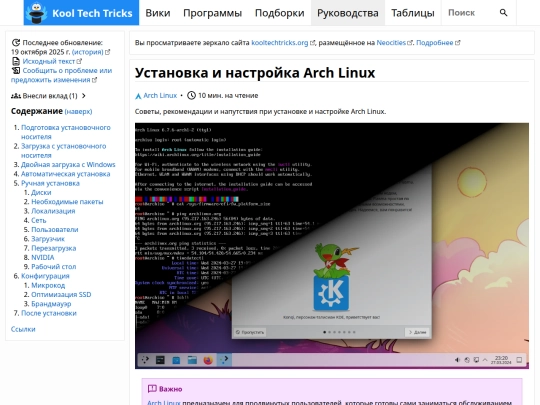The width and height of the screenshot is (540, 405).
Task: Jump to Локализация subsection
Action: (x=53, y=211)
